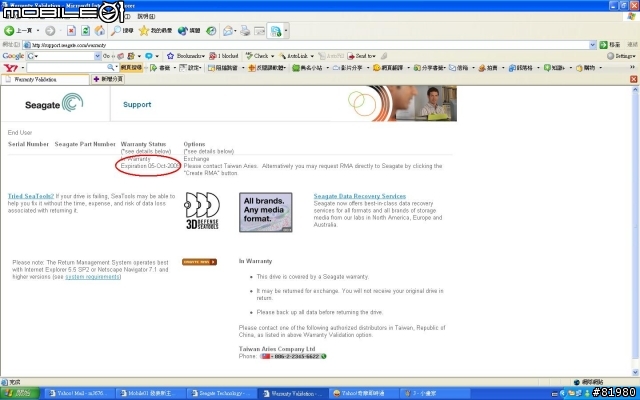Screen dimensions: 640x400
Task: Open the History icon in IE toolbar
Action: coord(211,31)
